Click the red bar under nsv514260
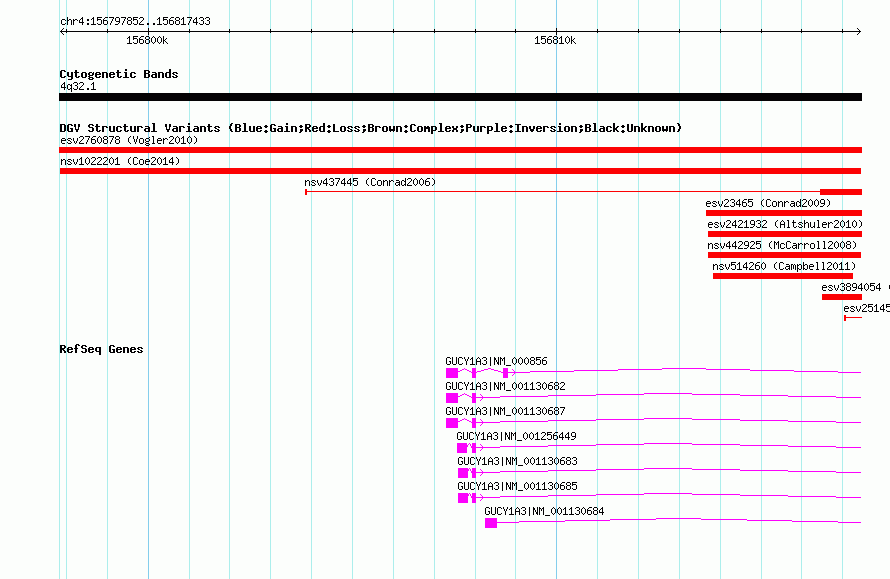The width and height of the screenshot is (890, 579). [x=783, y=276]
